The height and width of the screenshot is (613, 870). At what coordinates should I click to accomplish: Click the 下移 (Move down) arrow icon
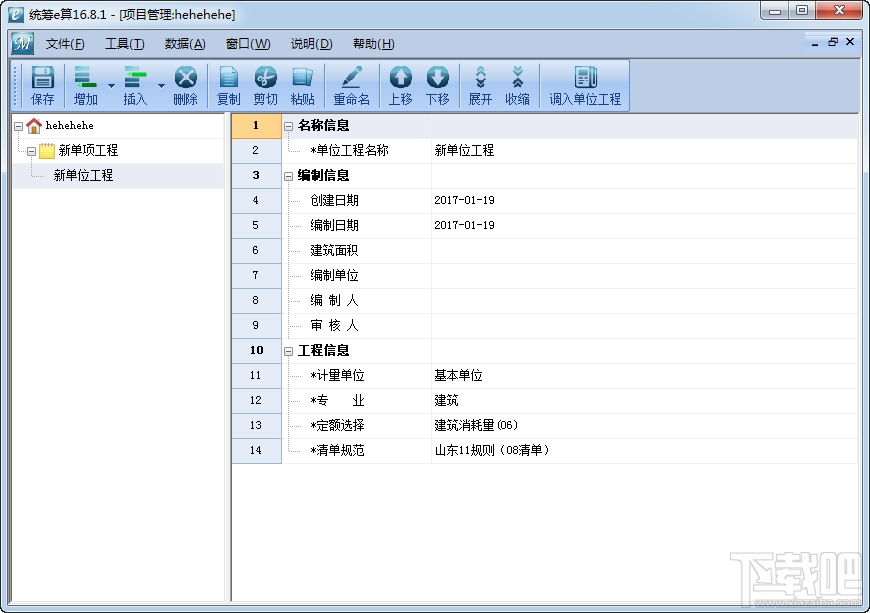click(438, 78)
